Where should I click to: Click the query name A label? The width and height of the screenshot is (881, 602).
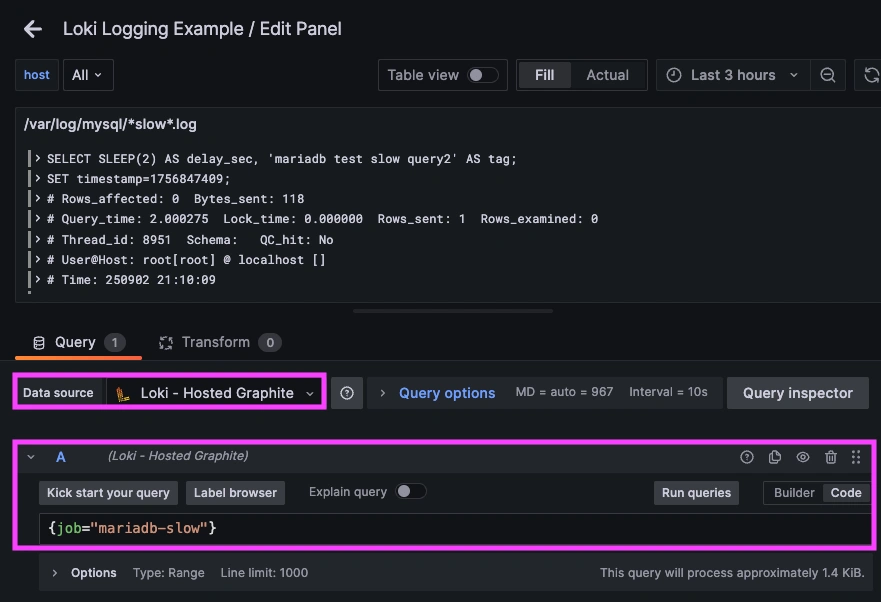(x=61, y=457)
